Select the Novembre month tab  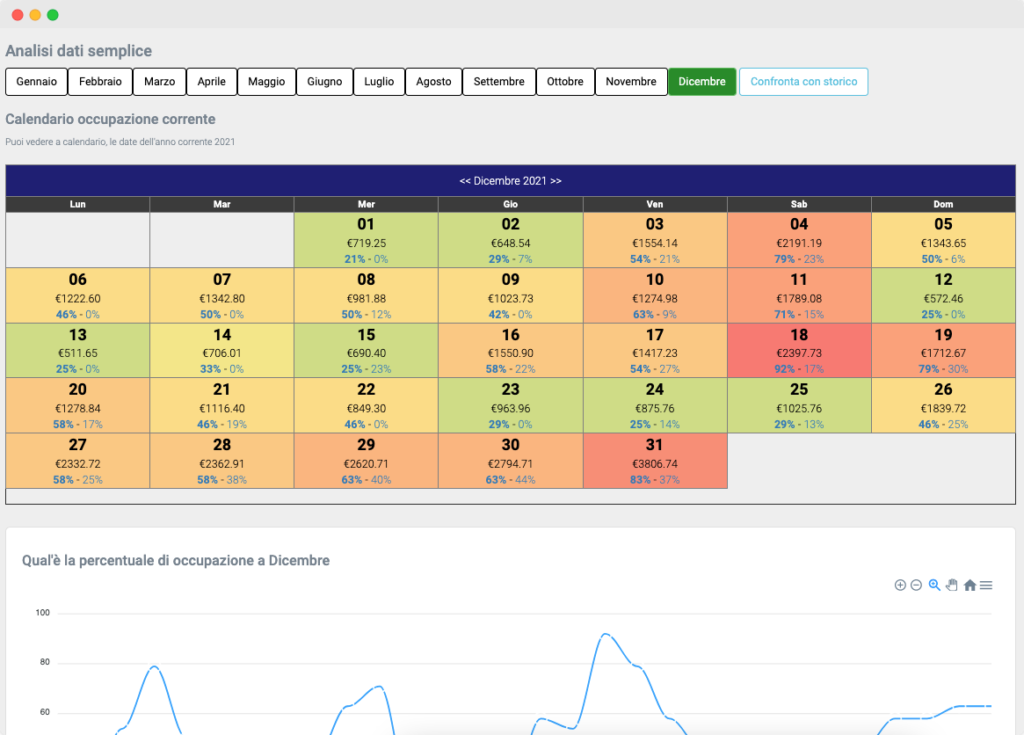click(631, 82)
